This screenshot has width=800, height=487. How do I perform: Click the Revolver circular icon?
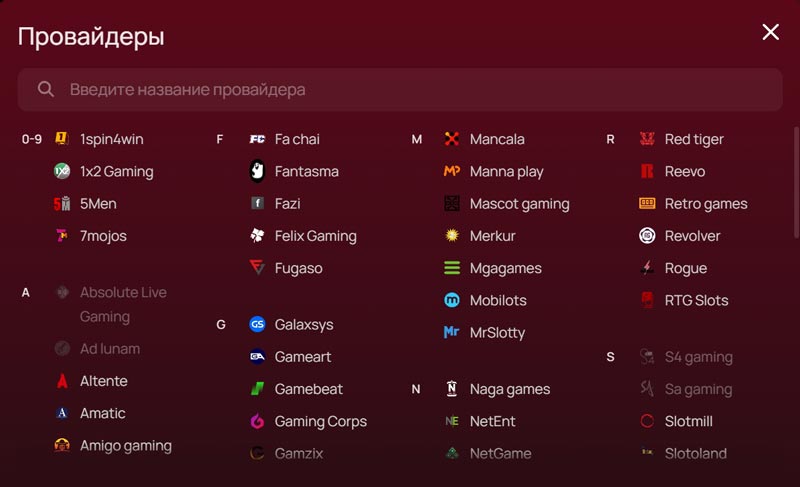pos(647,236)
